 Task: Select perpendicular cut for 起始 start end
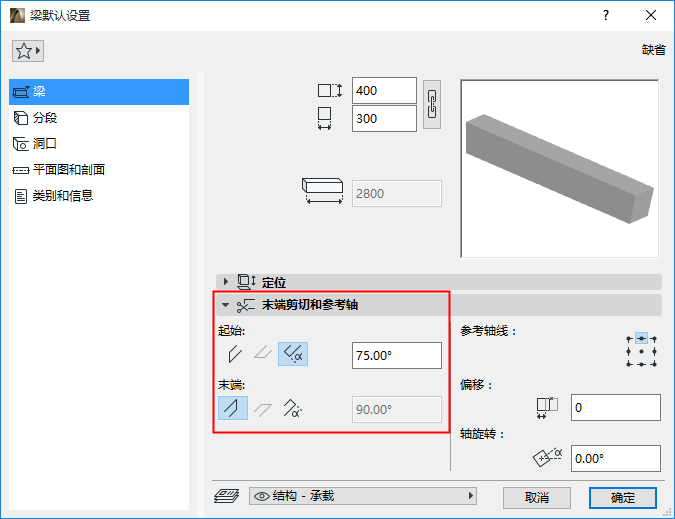[235, 355]
